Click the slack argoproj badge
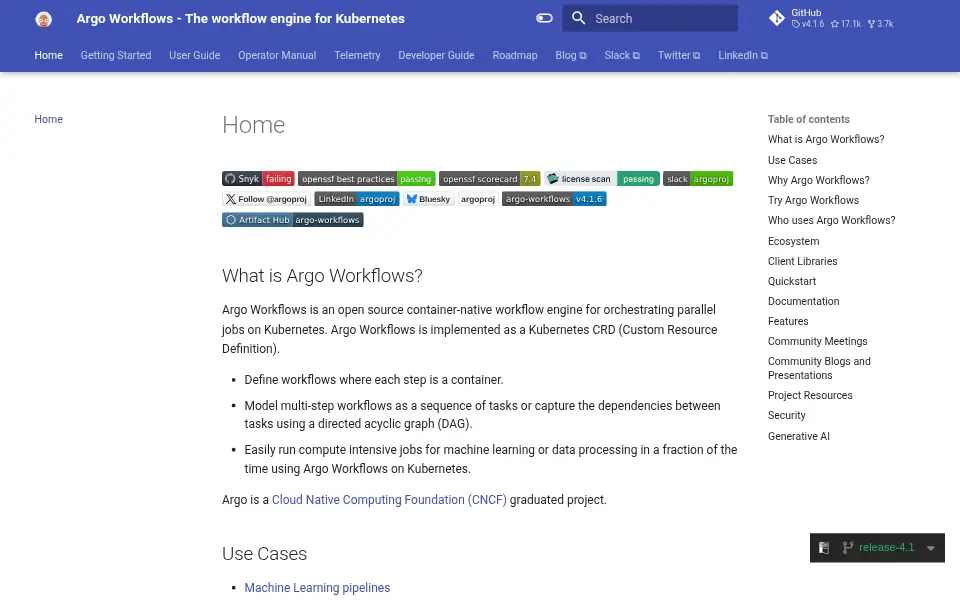The height and width of the screenshot is (600, 960). (698, 179)
